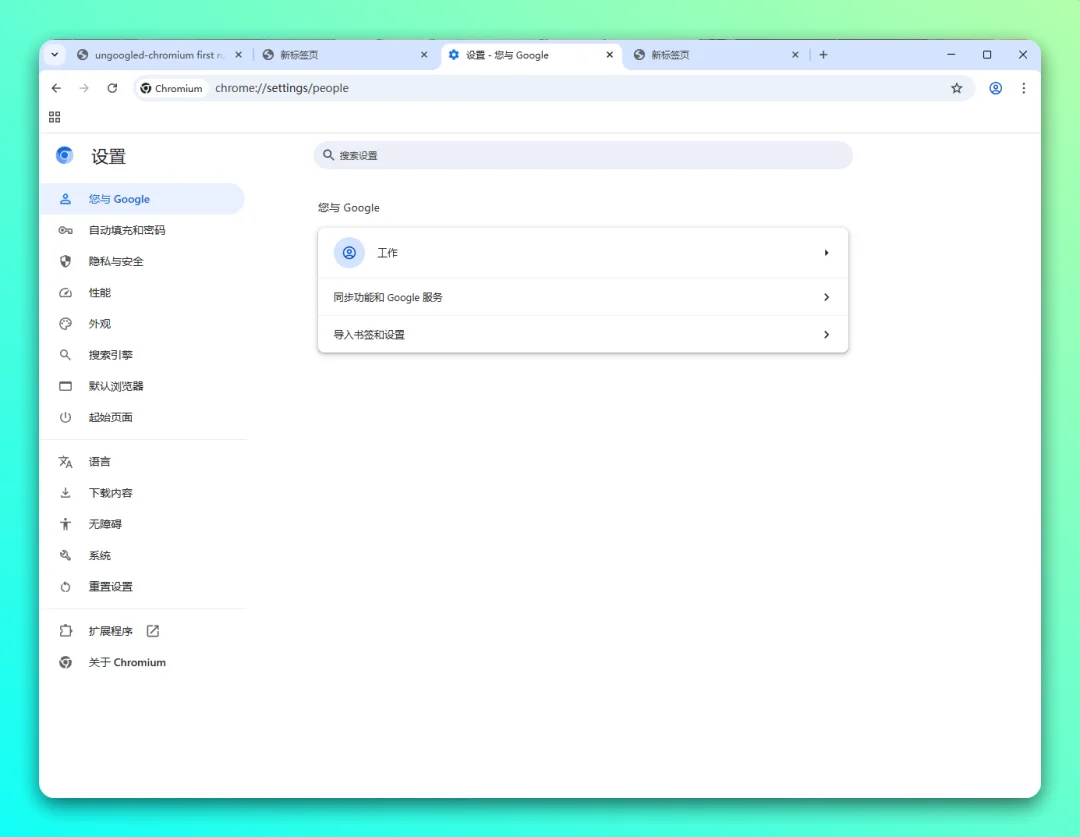Click the bookmark star icon

tap(956, 88)
